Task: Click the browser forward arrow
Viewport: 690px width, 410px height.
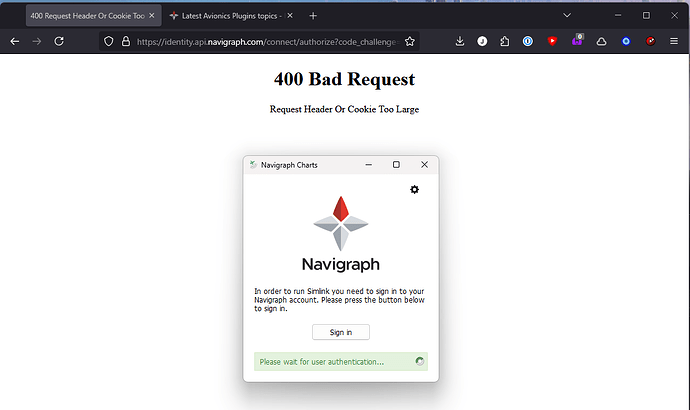Action: click(37, 41)
